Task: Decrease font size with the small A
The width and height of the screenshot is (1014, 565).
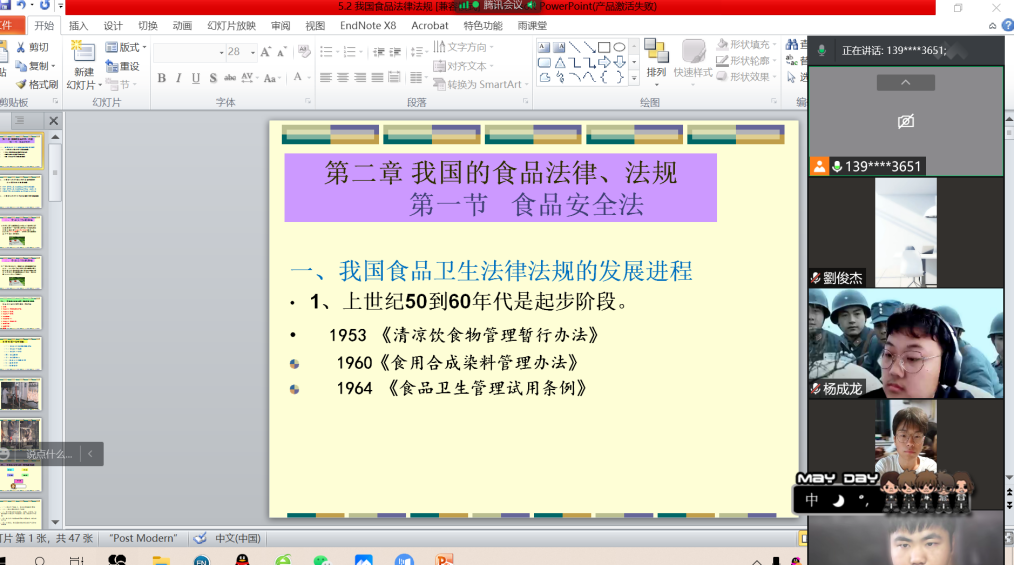Action: coord(281,52)
